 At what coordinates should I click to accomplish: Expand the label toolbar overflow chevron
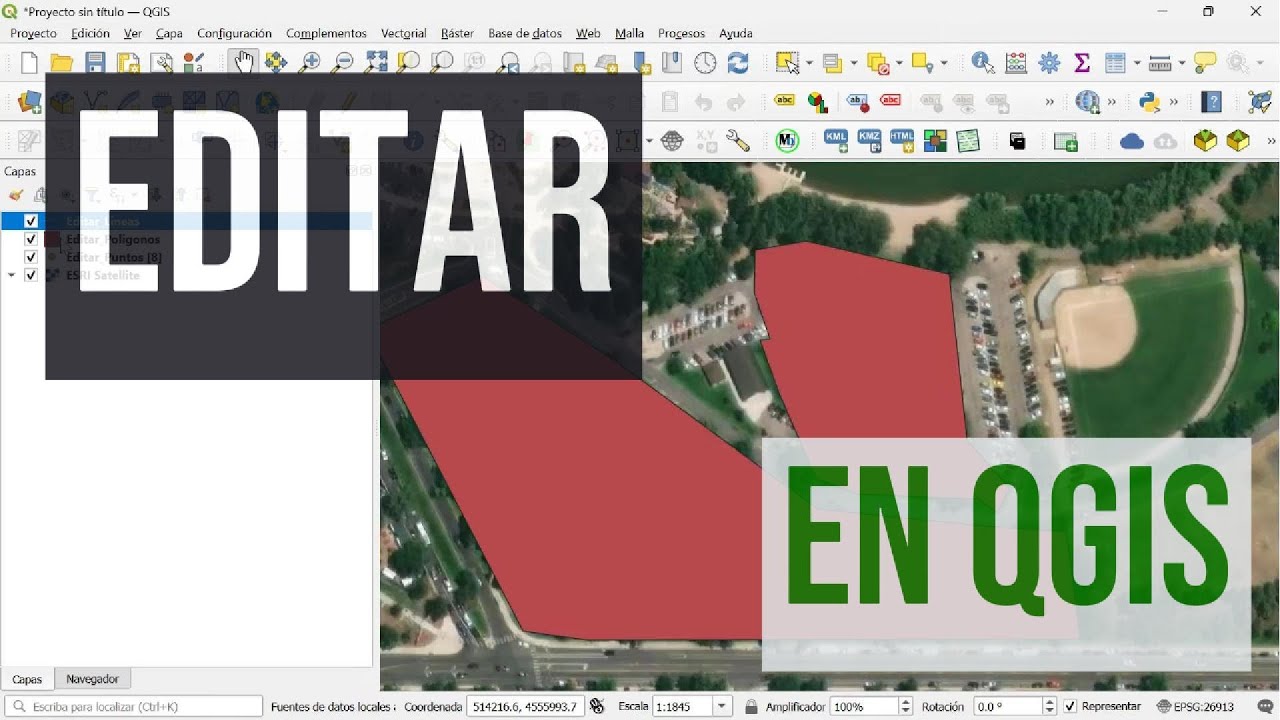[x=1050, y=102]
